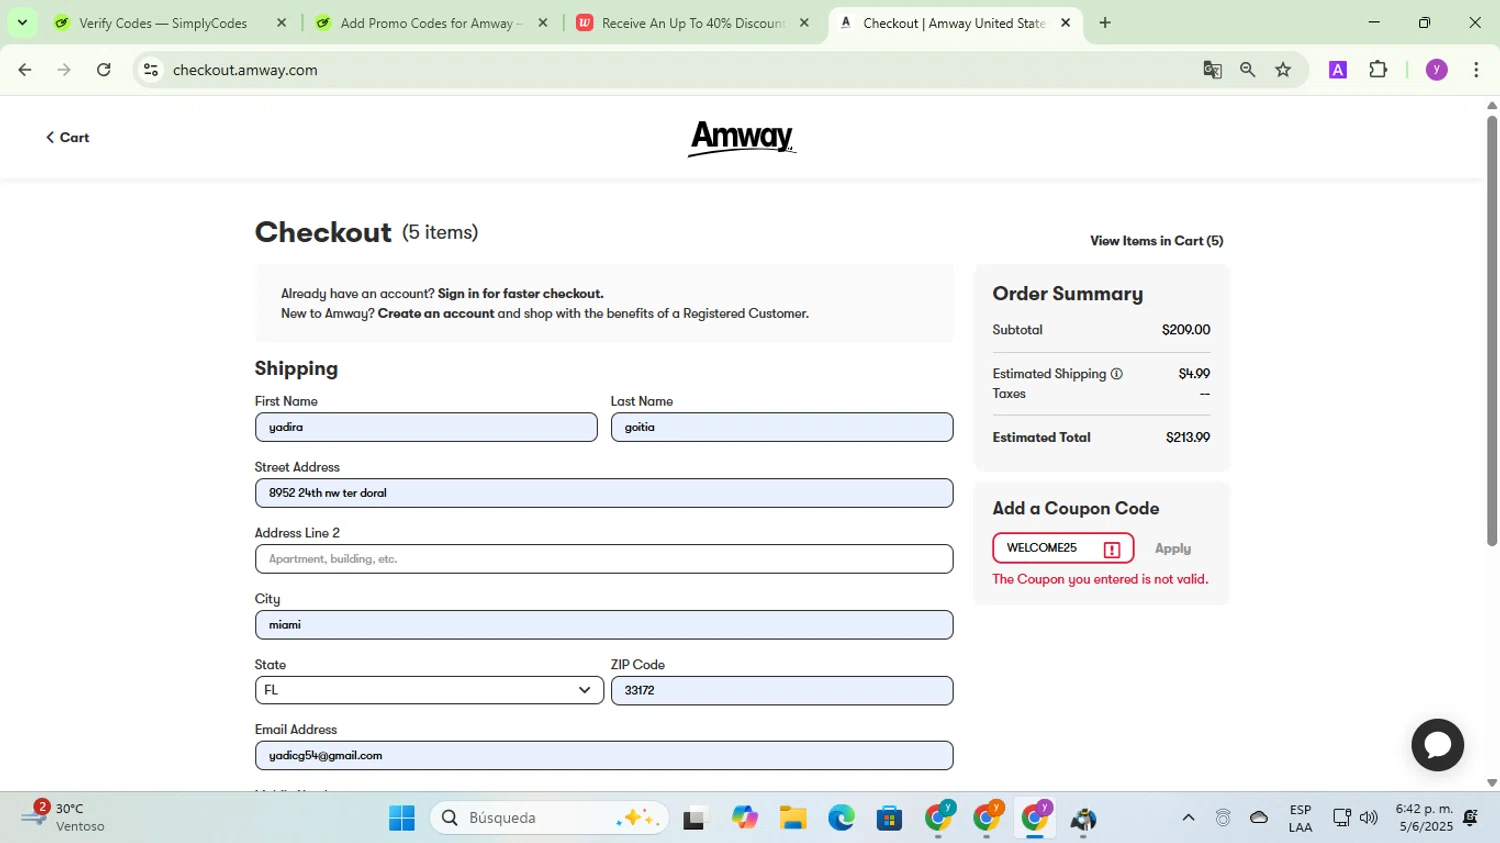
Task: Open a new browser tab
Action: 1105,23
